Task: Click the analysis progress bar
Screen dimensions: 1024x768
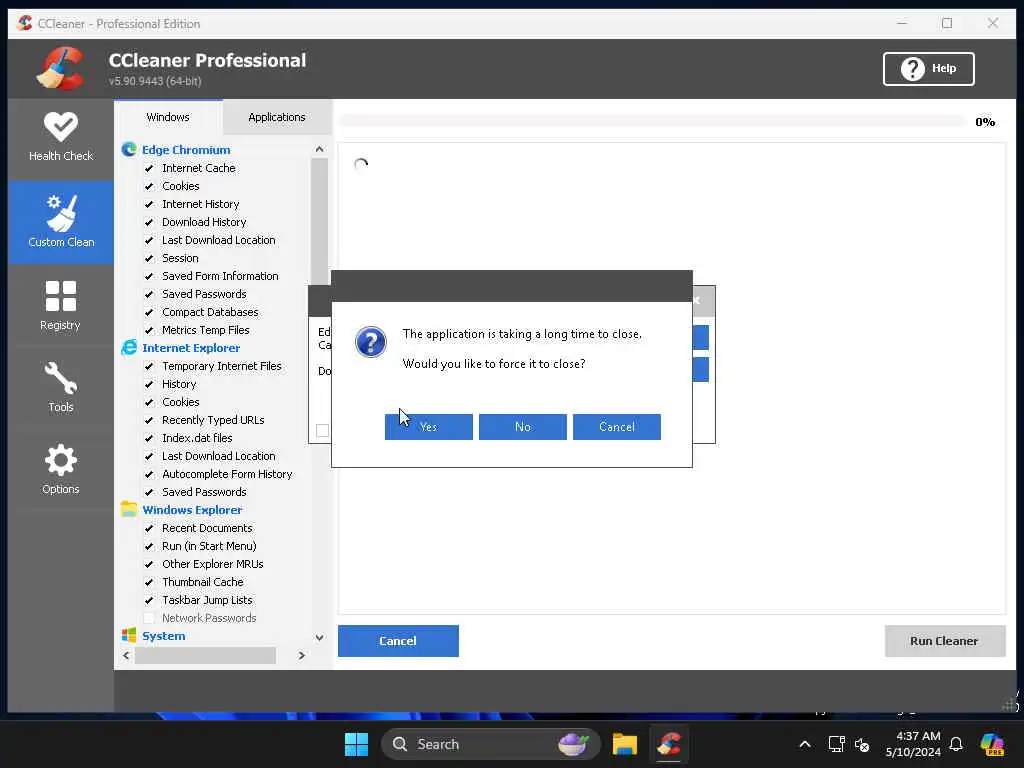Action: (652, 121)
